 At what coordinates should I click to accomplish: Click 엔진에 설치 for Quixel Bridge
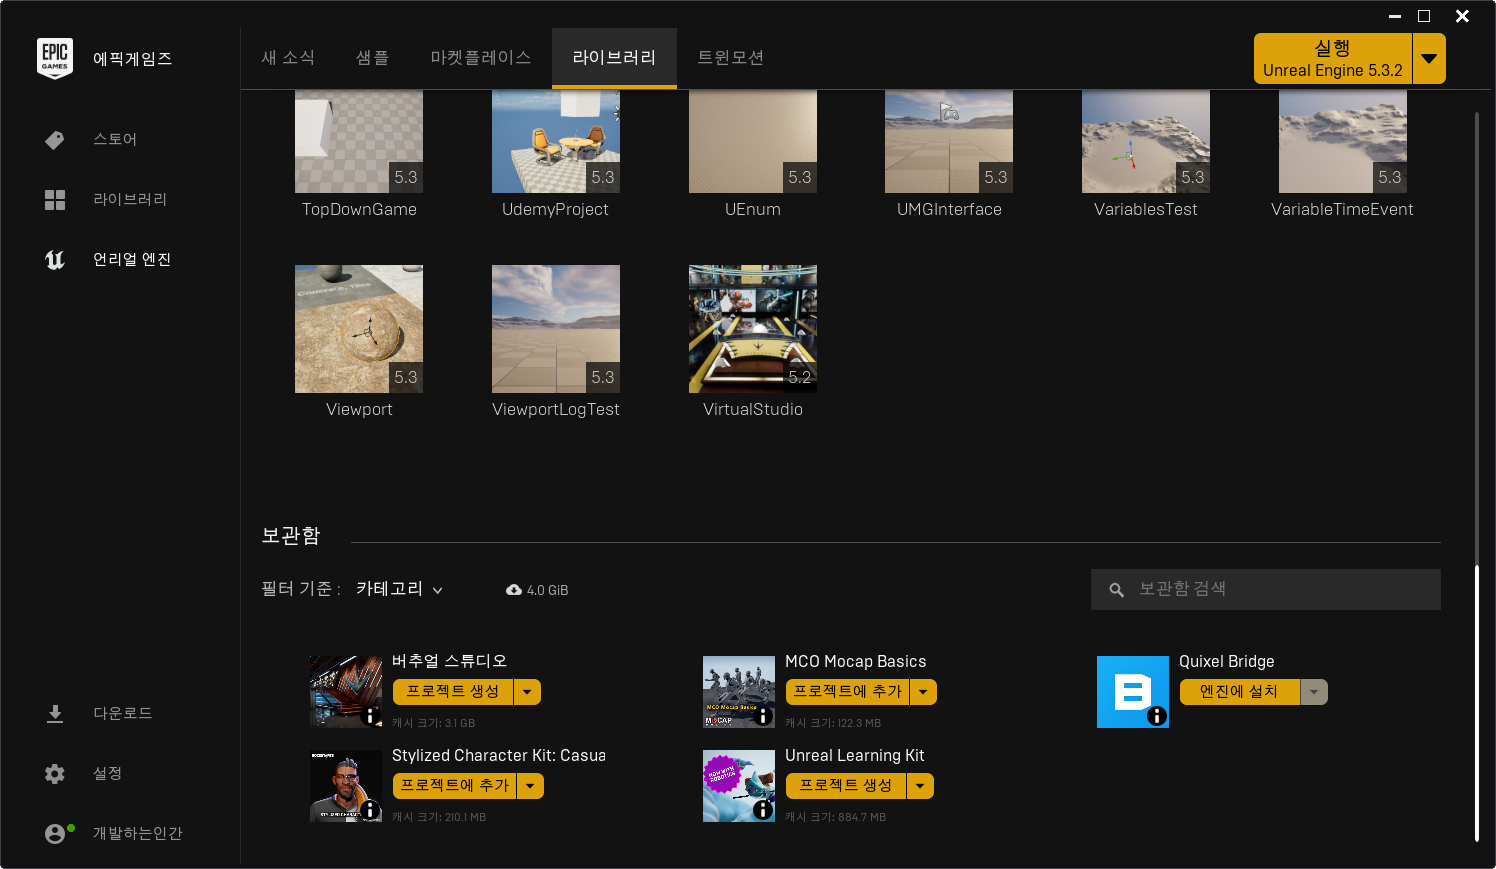[1240, 692]
